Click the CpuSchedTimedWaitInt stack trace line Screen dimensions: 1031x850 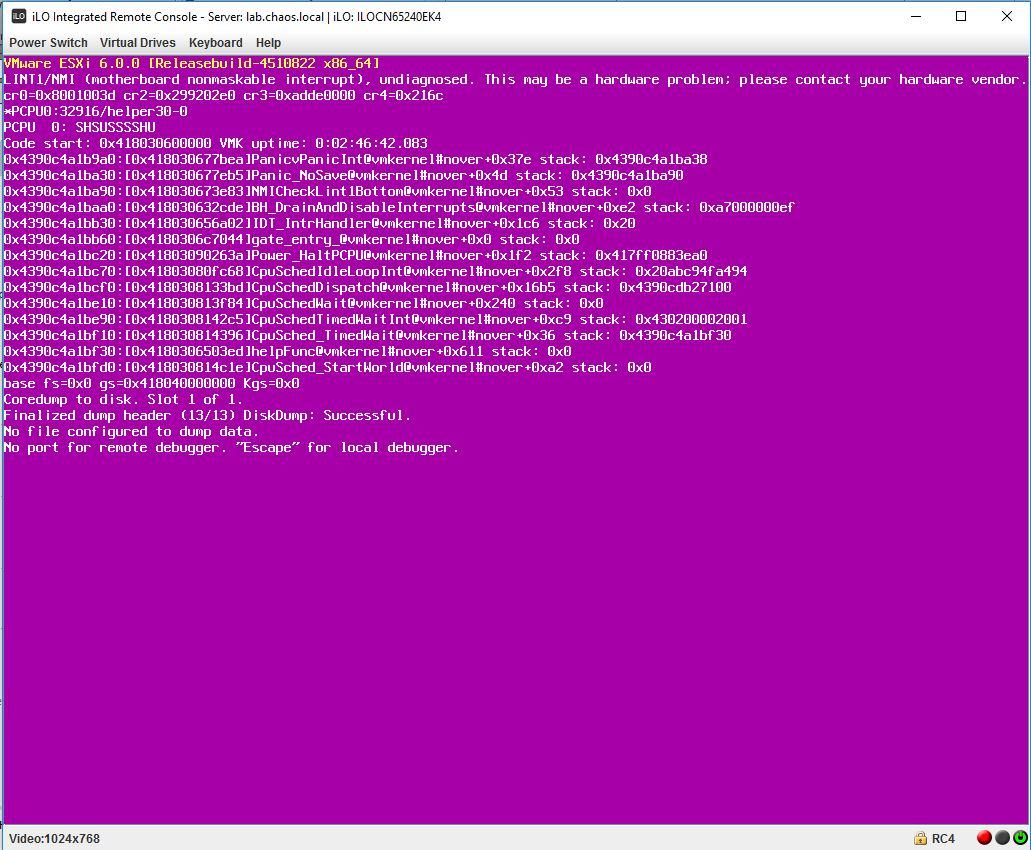(x=375, y=319)
